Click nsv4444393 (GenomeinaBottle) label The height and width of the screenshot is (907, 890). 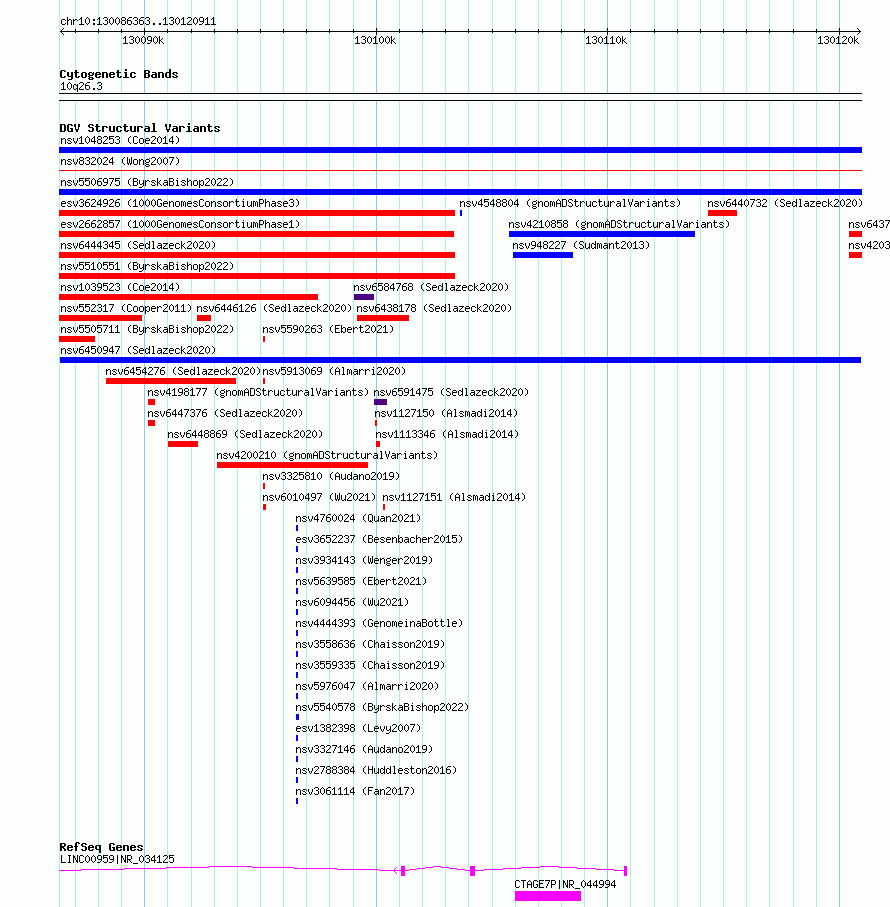coord(379,624)
